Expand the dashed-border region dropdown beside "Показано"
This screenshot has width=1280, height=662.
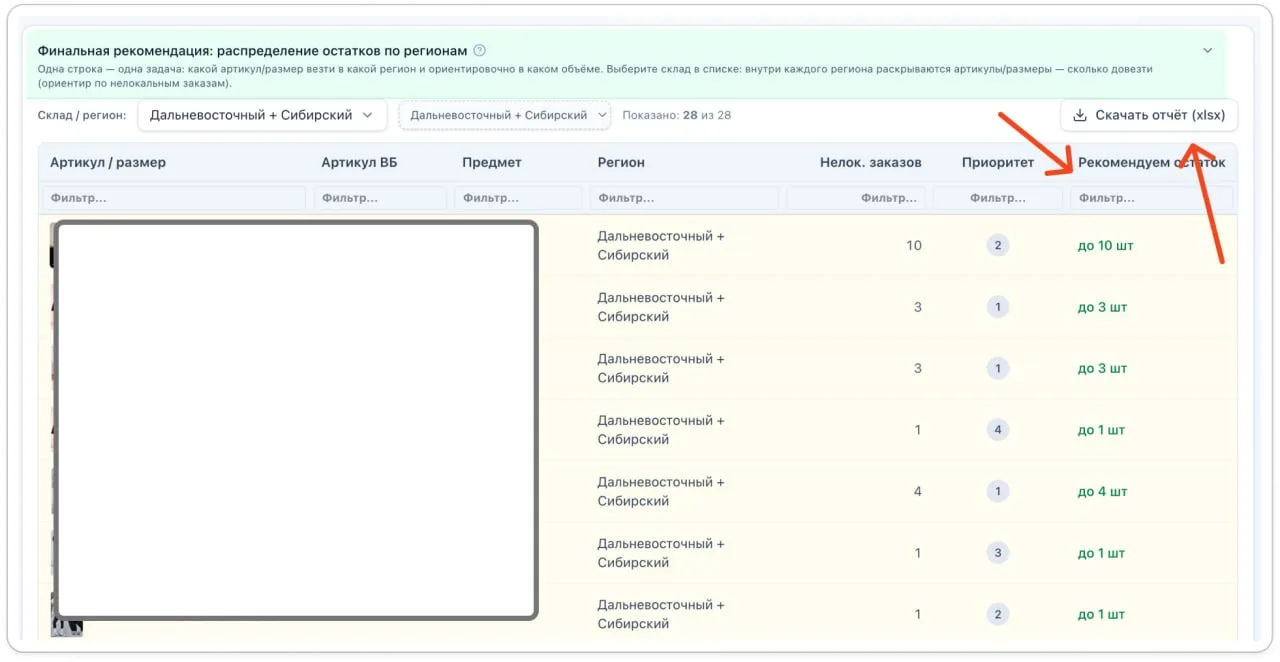[x=505, y=115]
